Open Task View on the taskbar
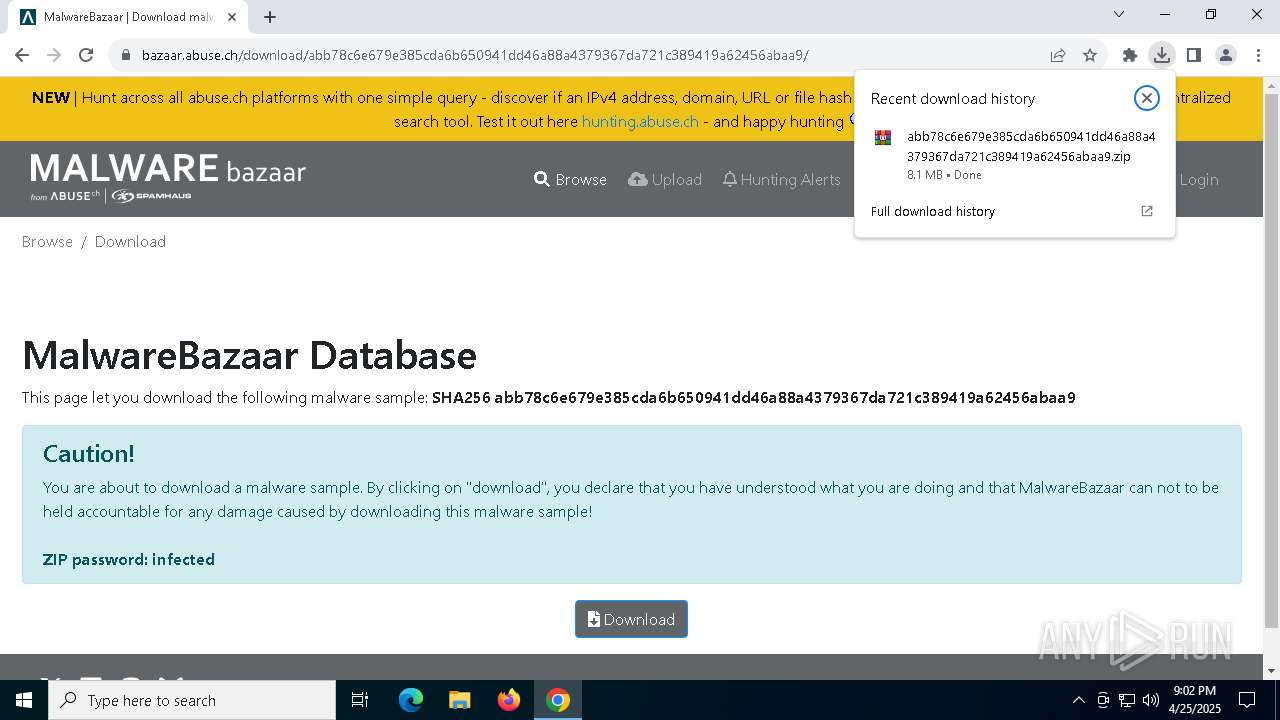Viewport: 1280px width, 720px height. [x=360, y=700]
